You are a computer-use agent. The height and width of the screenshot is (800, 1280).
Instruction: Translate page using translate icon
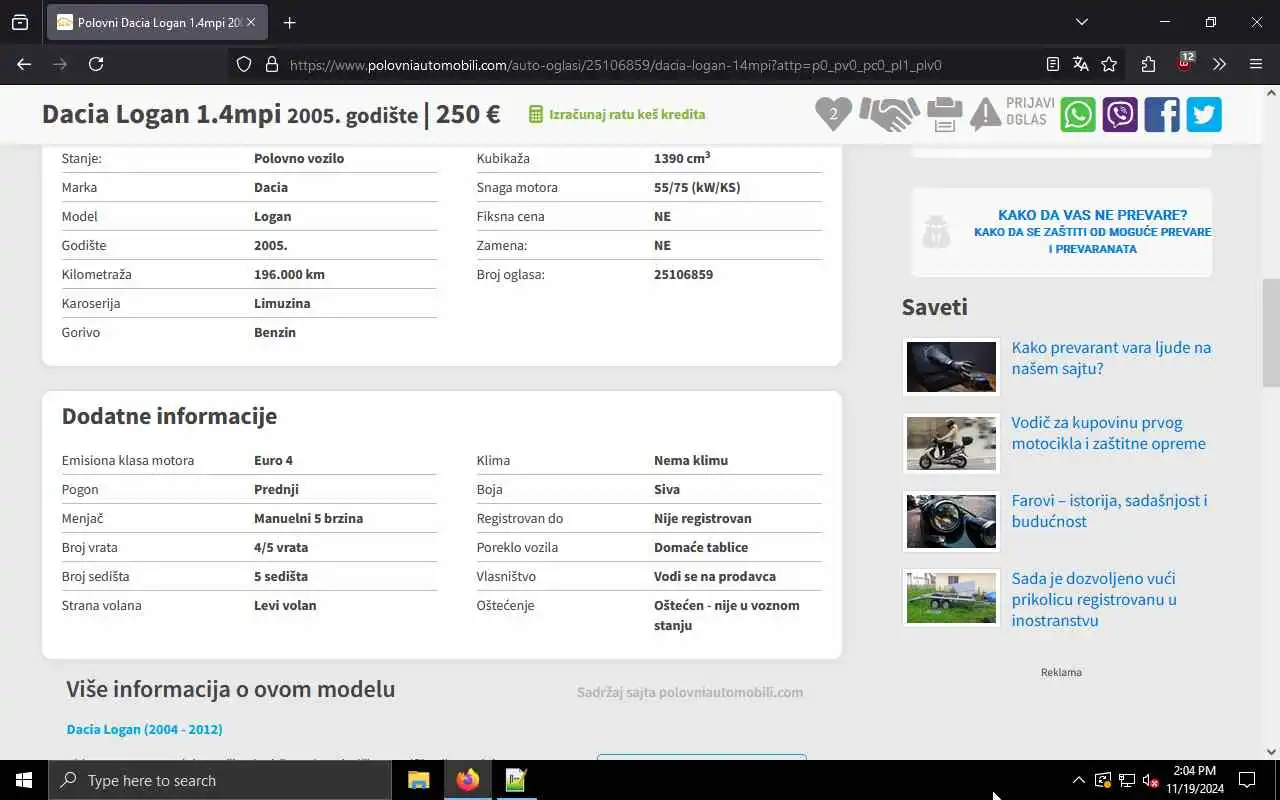click(1080, 64)
